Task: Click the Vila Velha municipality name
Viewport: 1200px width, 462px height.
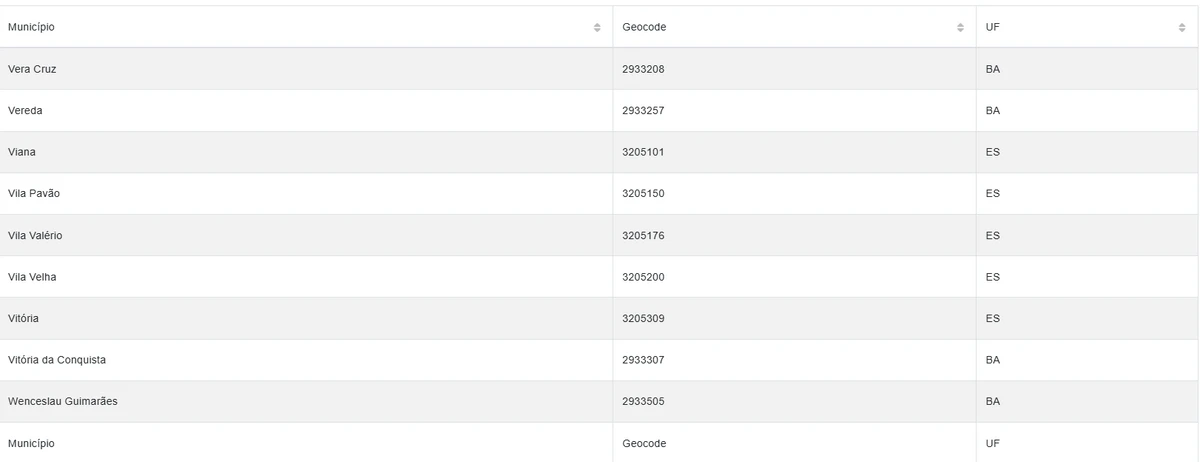Action: tap(32, 277)
